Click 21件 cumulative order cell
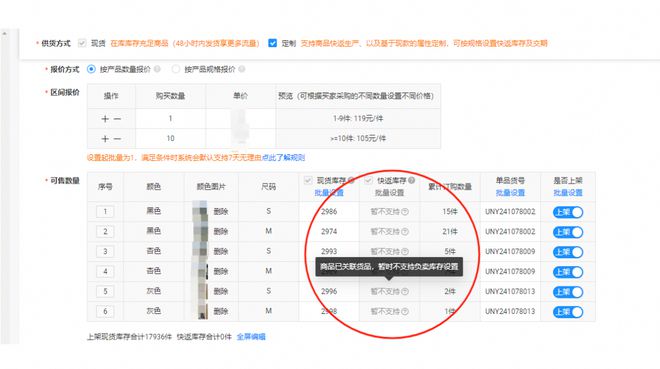 tap(450, 231)
